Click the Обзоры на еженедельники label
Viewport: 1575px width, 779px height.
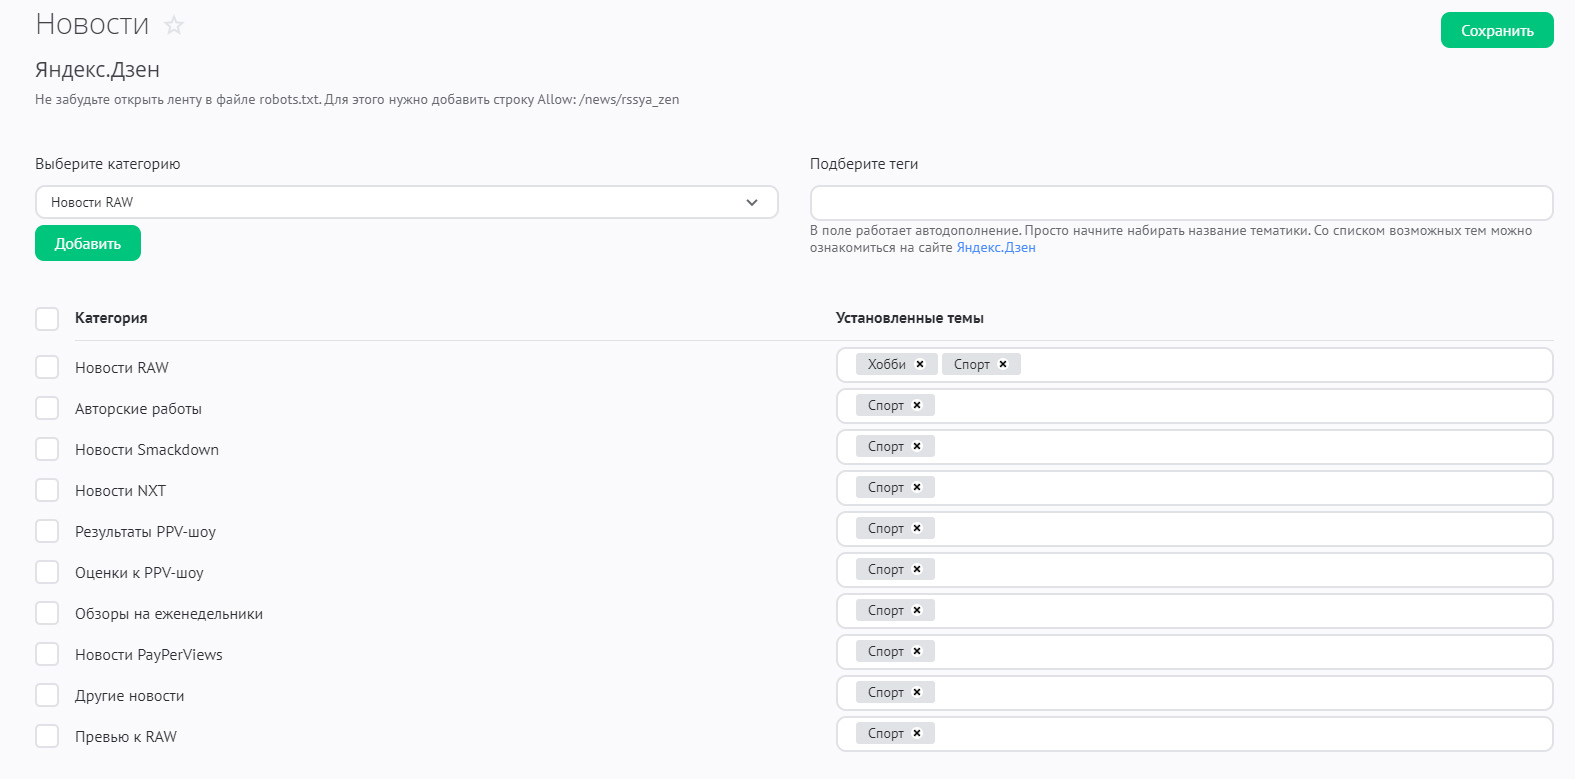[169, 614]
